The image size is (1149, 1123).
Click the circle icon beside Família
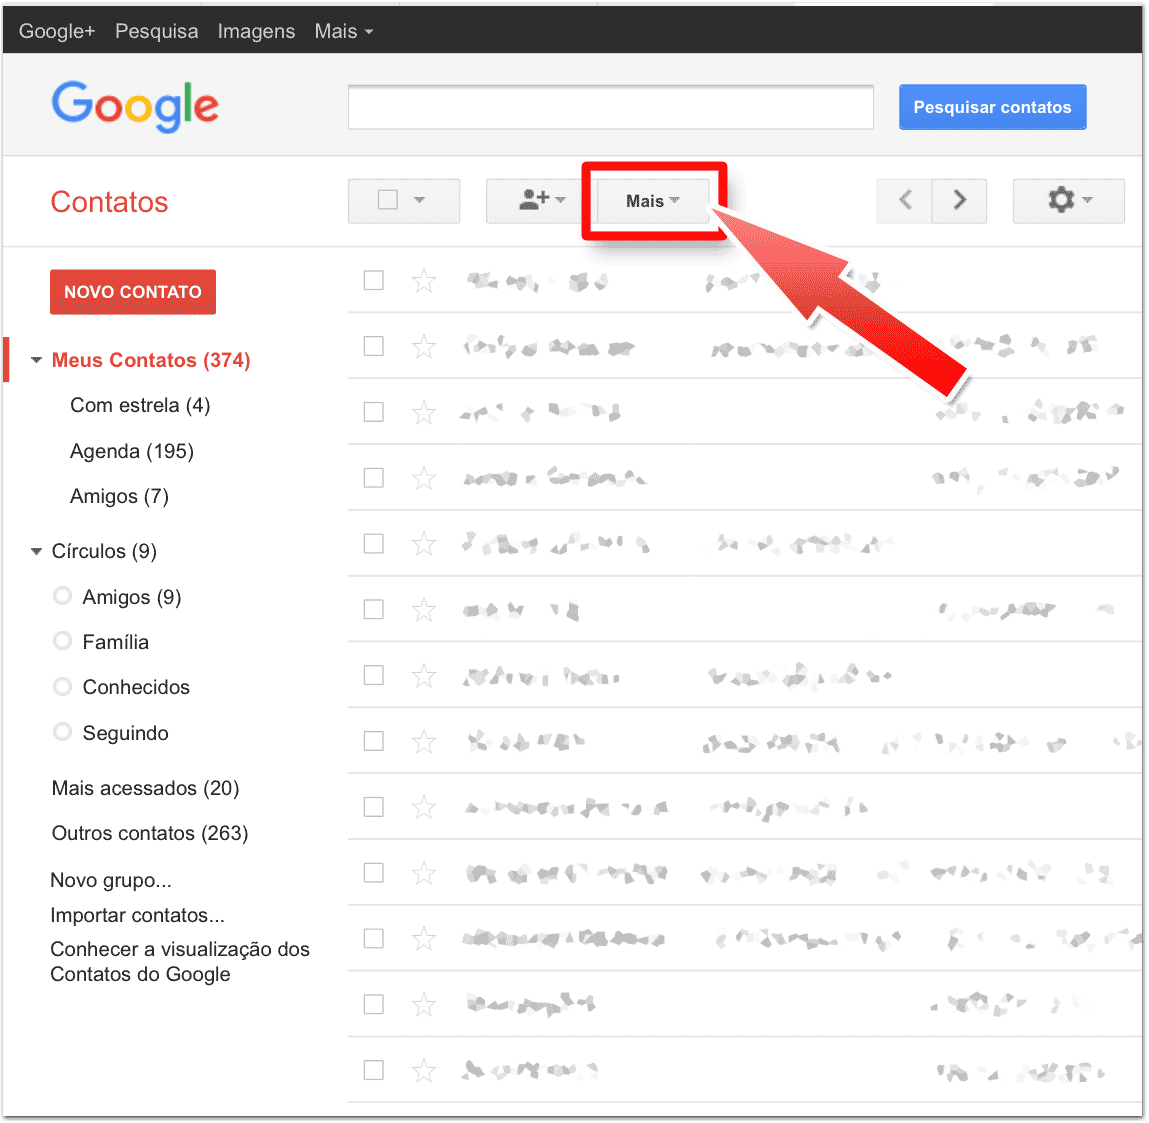[x=63, y=641]
